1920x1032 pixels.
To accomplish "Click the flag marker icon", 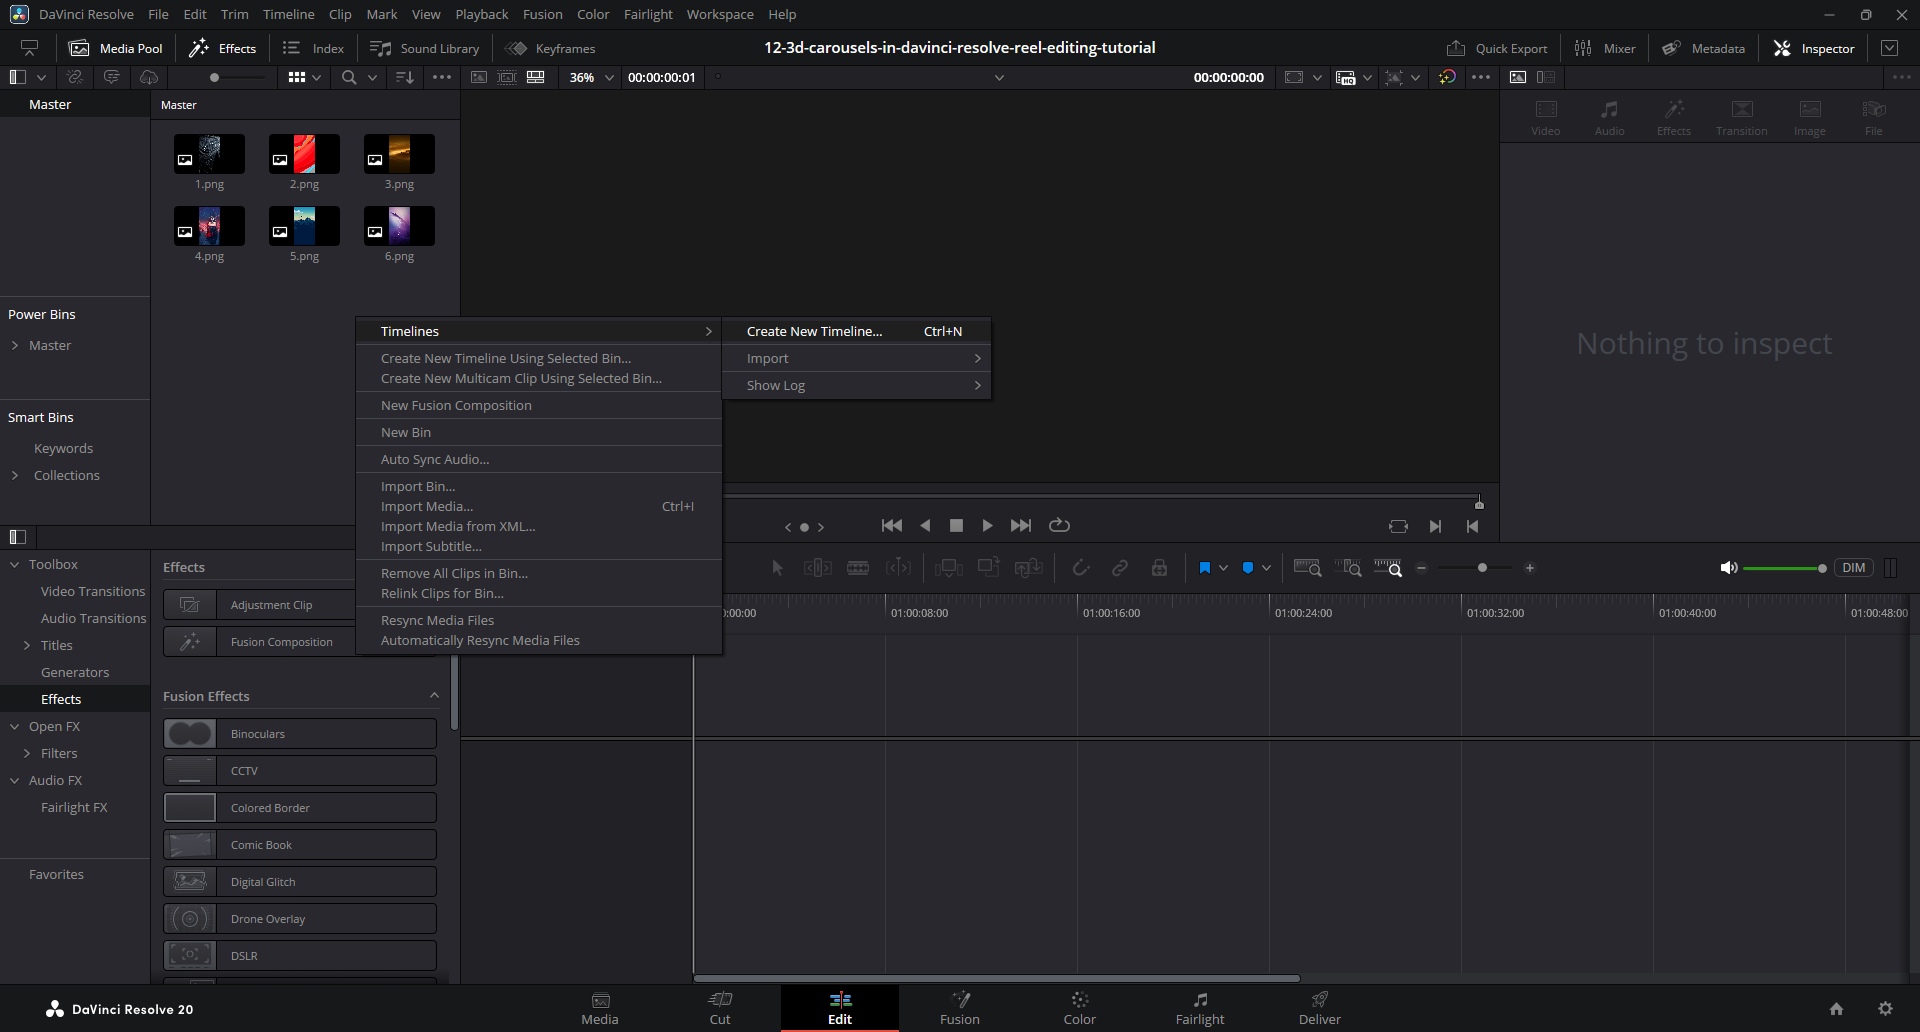I will [x=1205, y=568].
